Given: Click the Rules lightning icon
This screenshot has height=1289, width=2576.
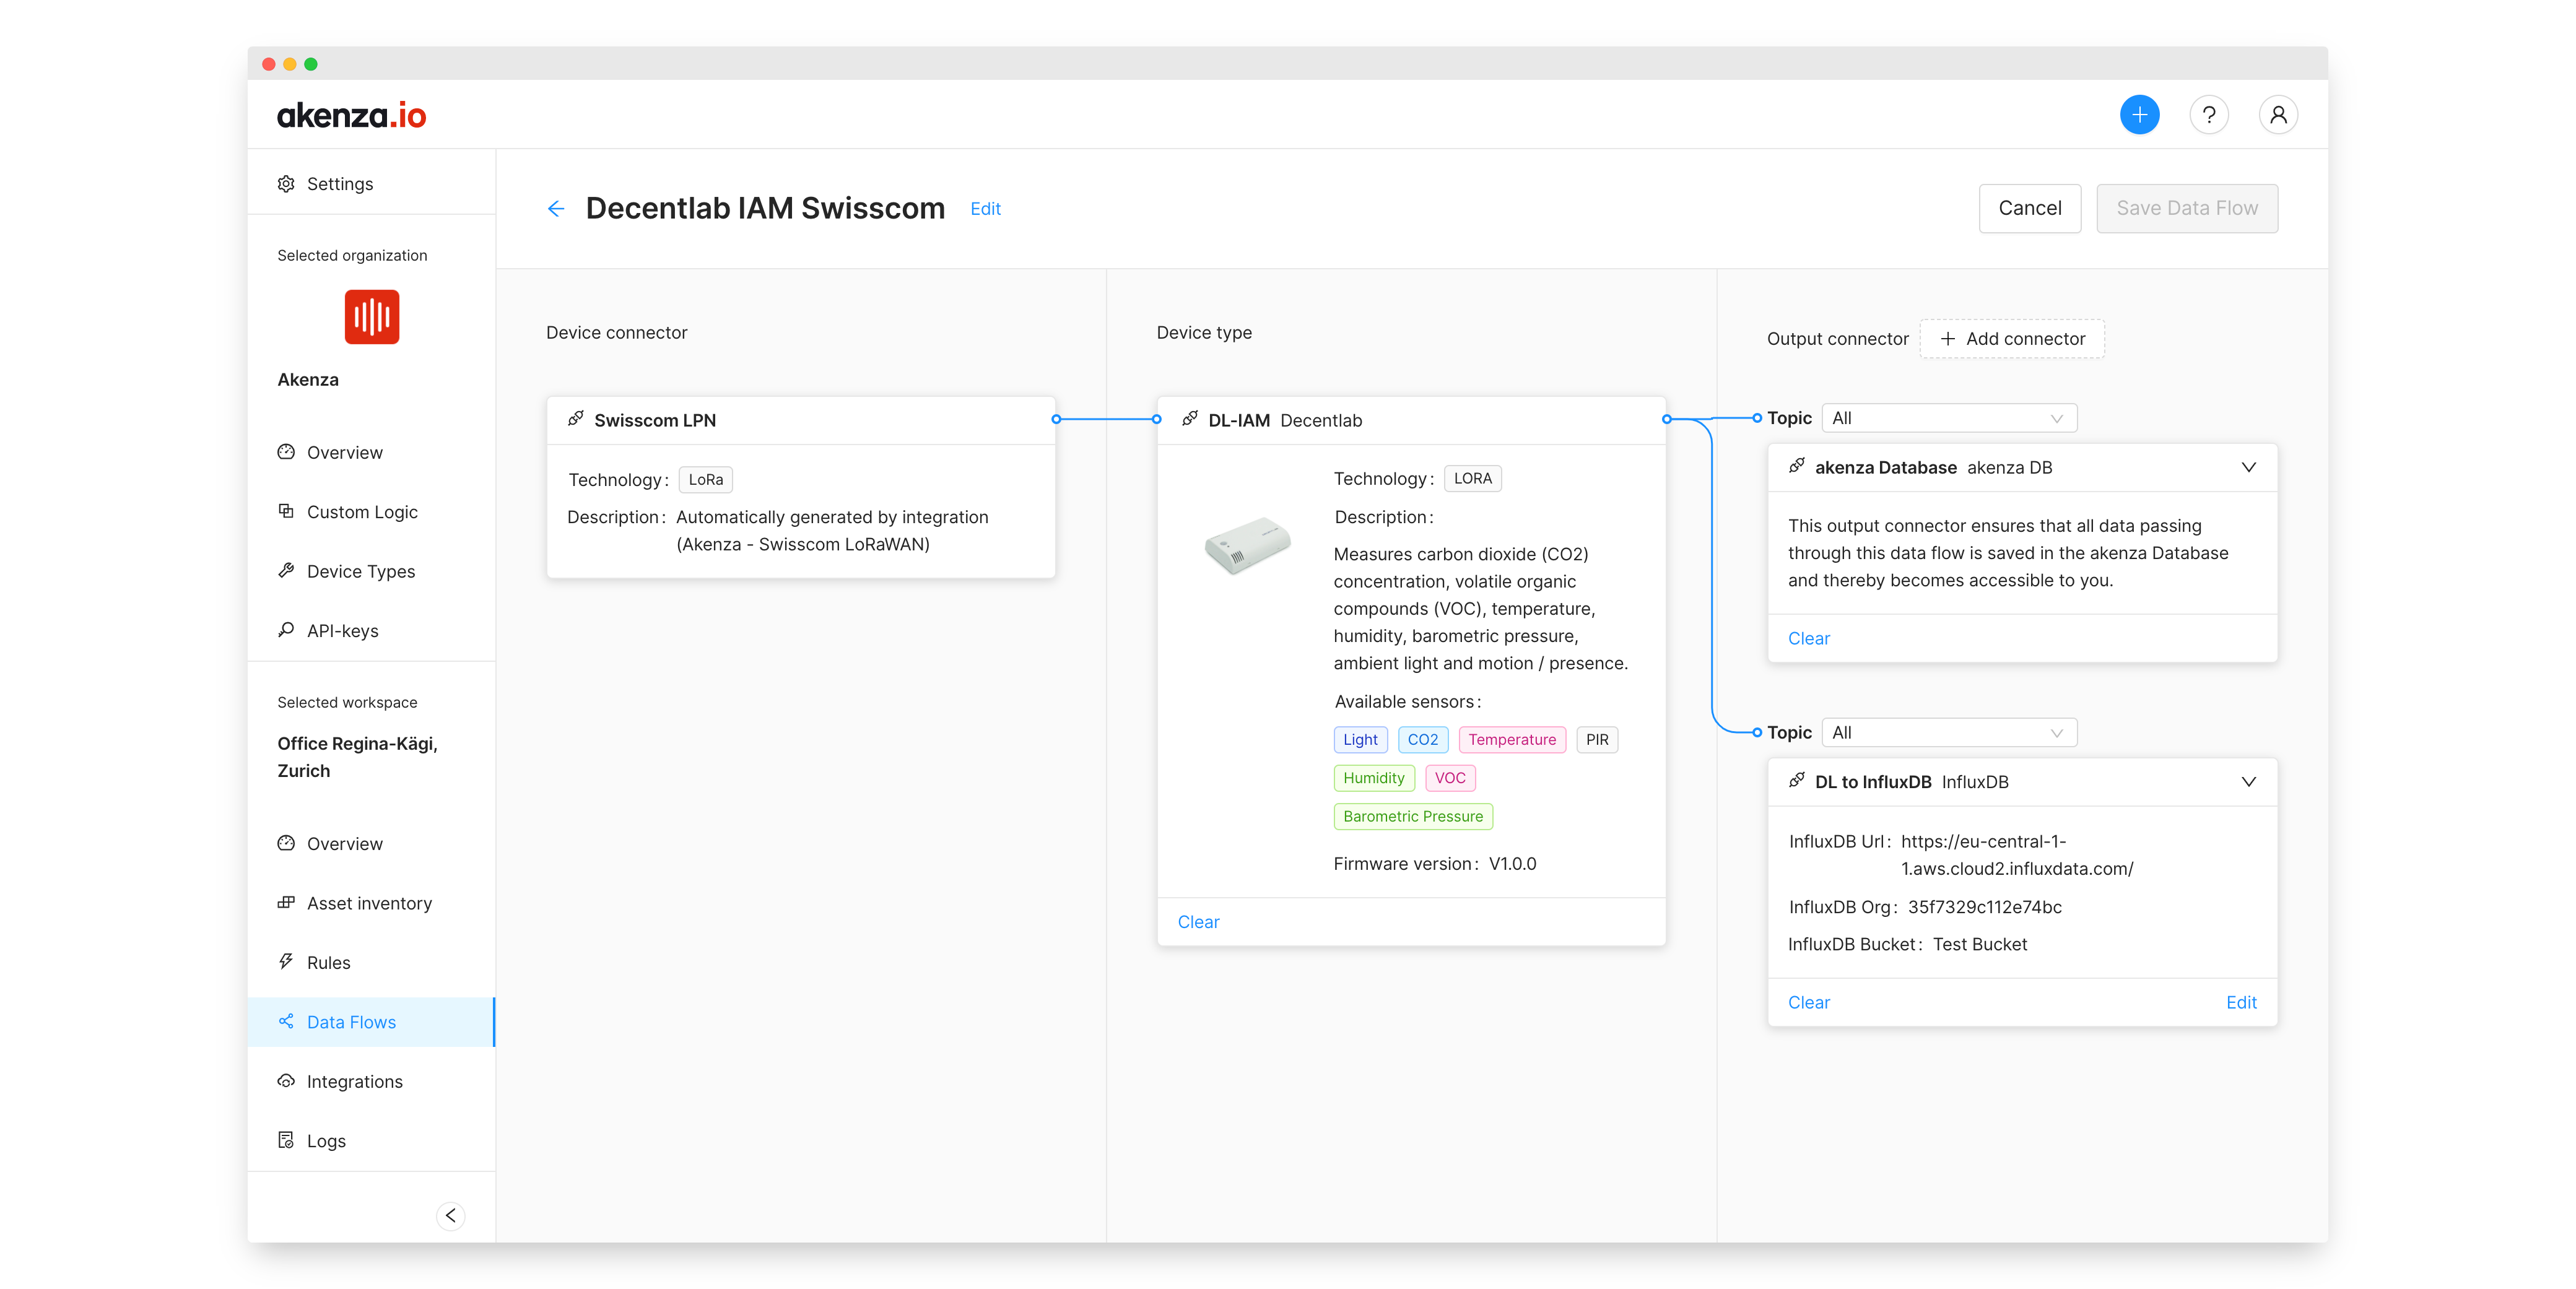Looking at the screenshot, I should [x=286, y=961].
